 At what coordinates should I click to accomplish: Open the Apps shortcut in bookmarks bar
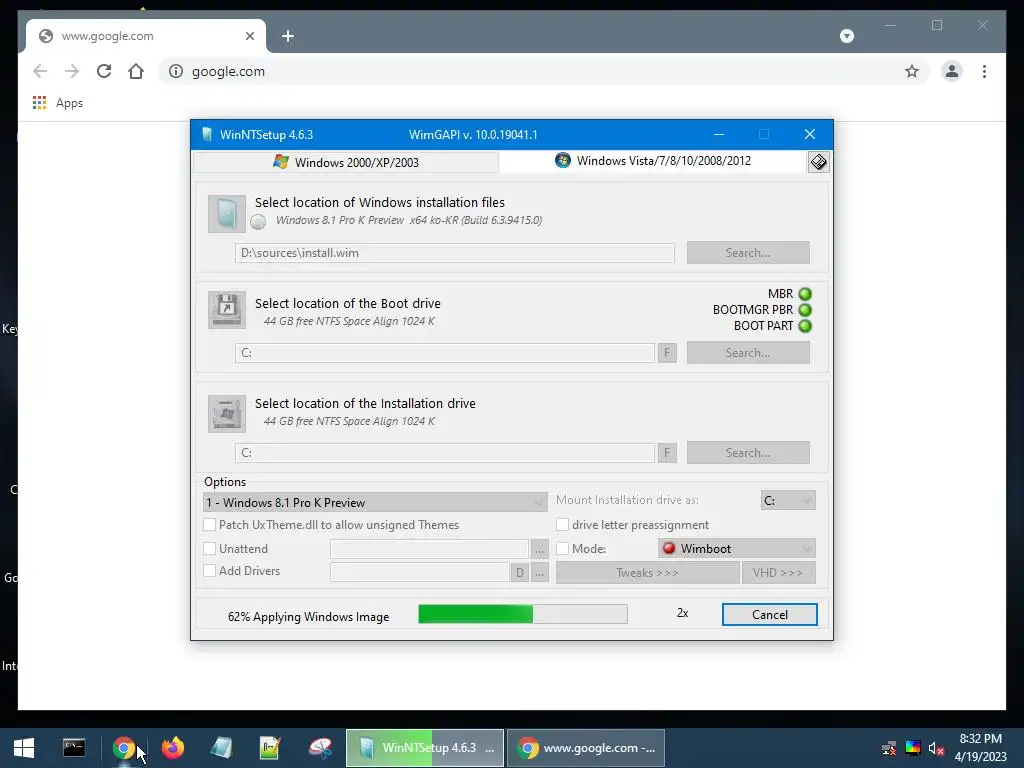(57, 103)
